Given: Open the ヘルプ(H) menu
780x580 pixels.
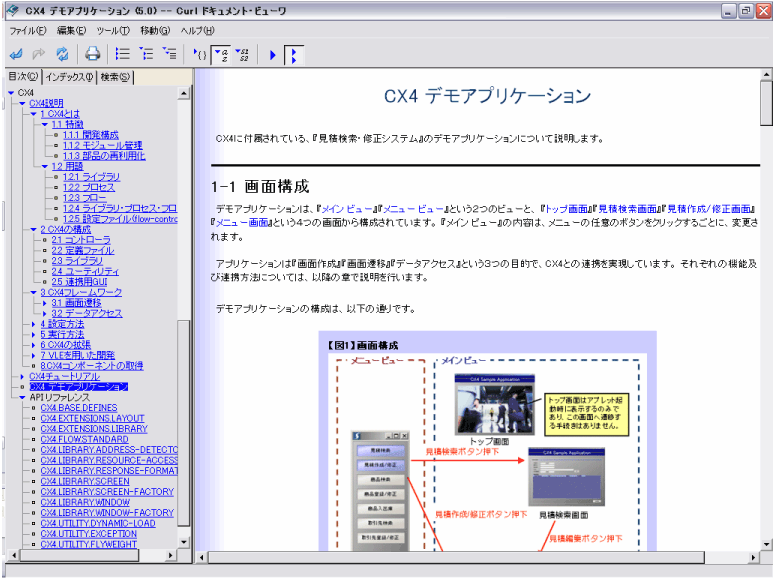Looking at the screenshot, I should [x=197, y=31].
